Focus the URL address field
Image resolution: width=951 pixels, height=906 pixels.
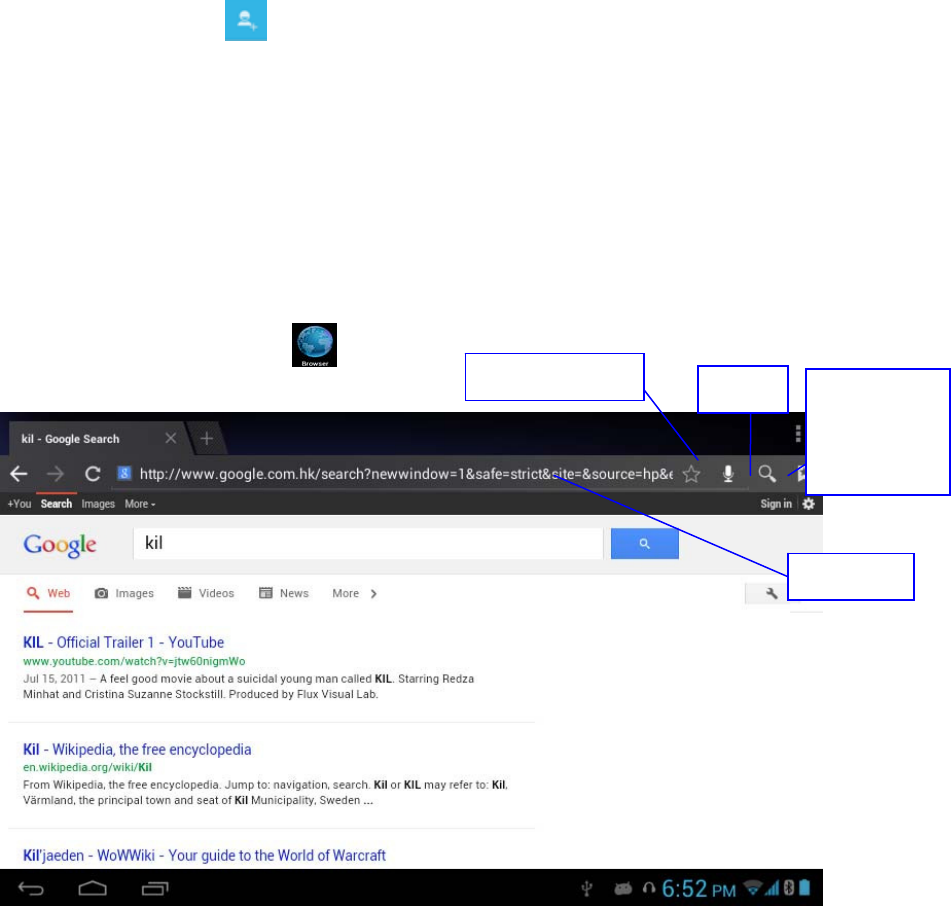[x=406, y=474]
